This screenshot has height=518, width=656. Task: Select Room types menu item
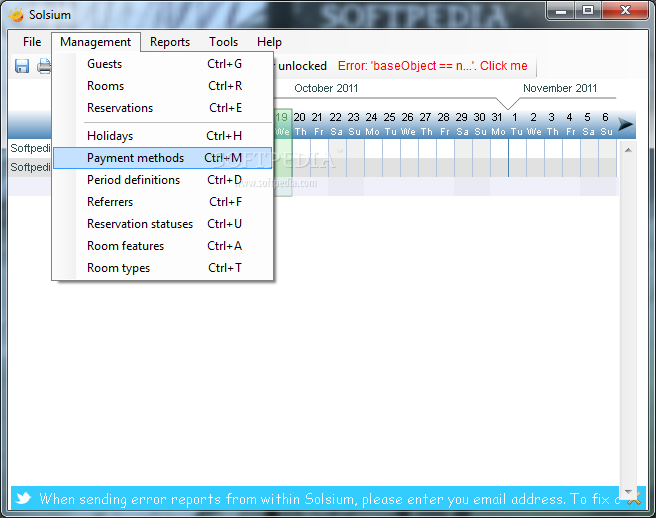(163, 268)
